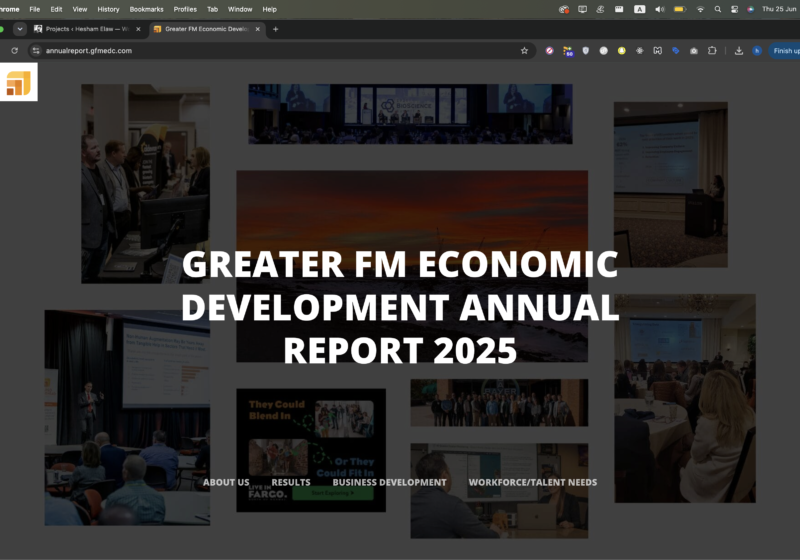Click the keyboard input source A icon
This screenshot has height=560, width=800.
tap(639, 9)
